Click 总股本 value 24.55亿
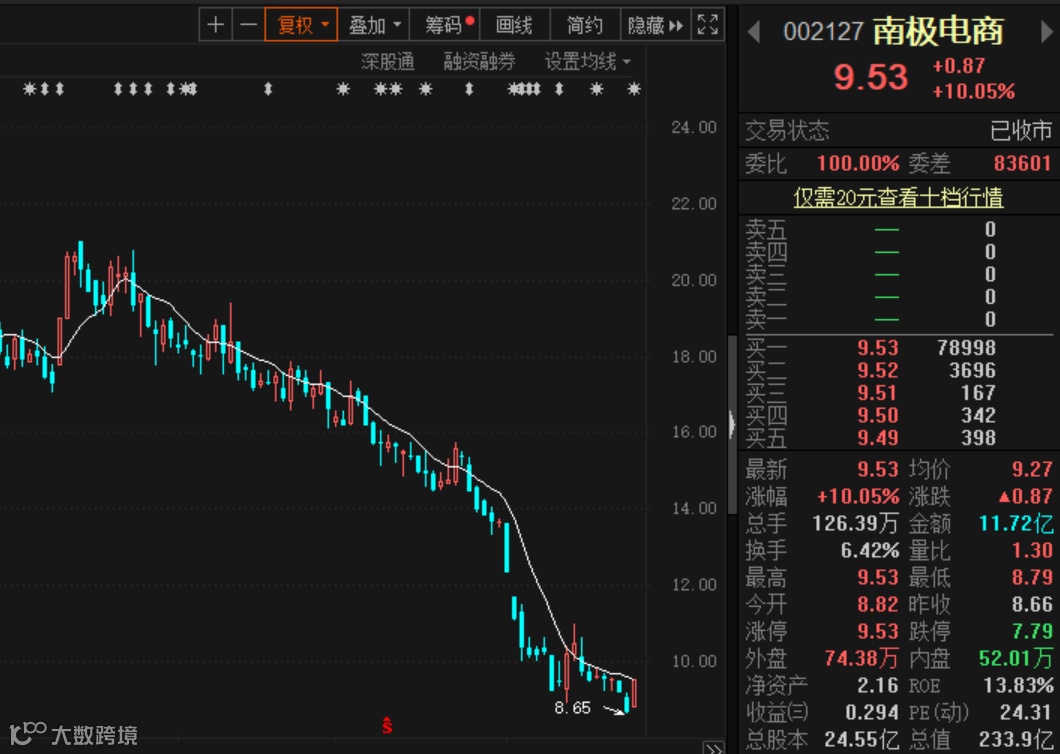Image resolution: width=1060 pixels, height=754 pixels. point(861,739)
